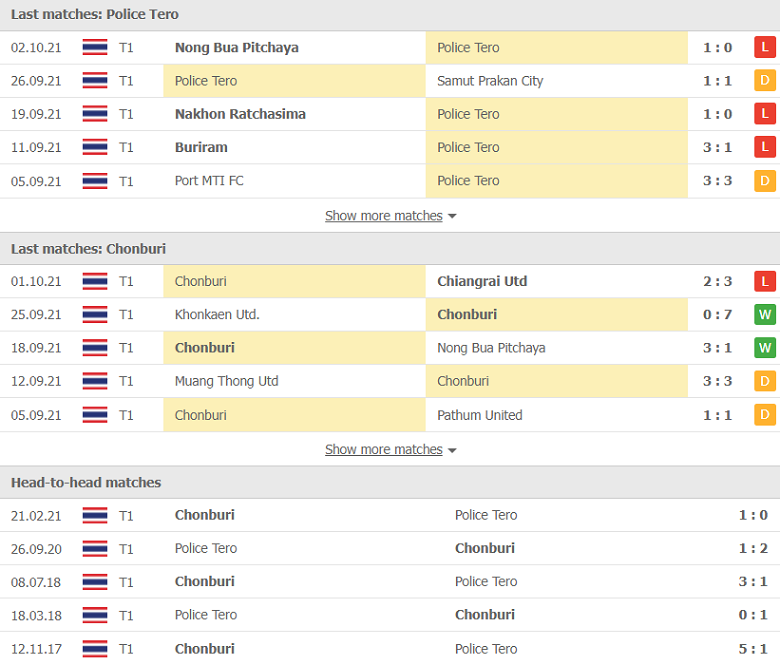Click the 3:3 score of Port MTI FC match

(717, 181)
